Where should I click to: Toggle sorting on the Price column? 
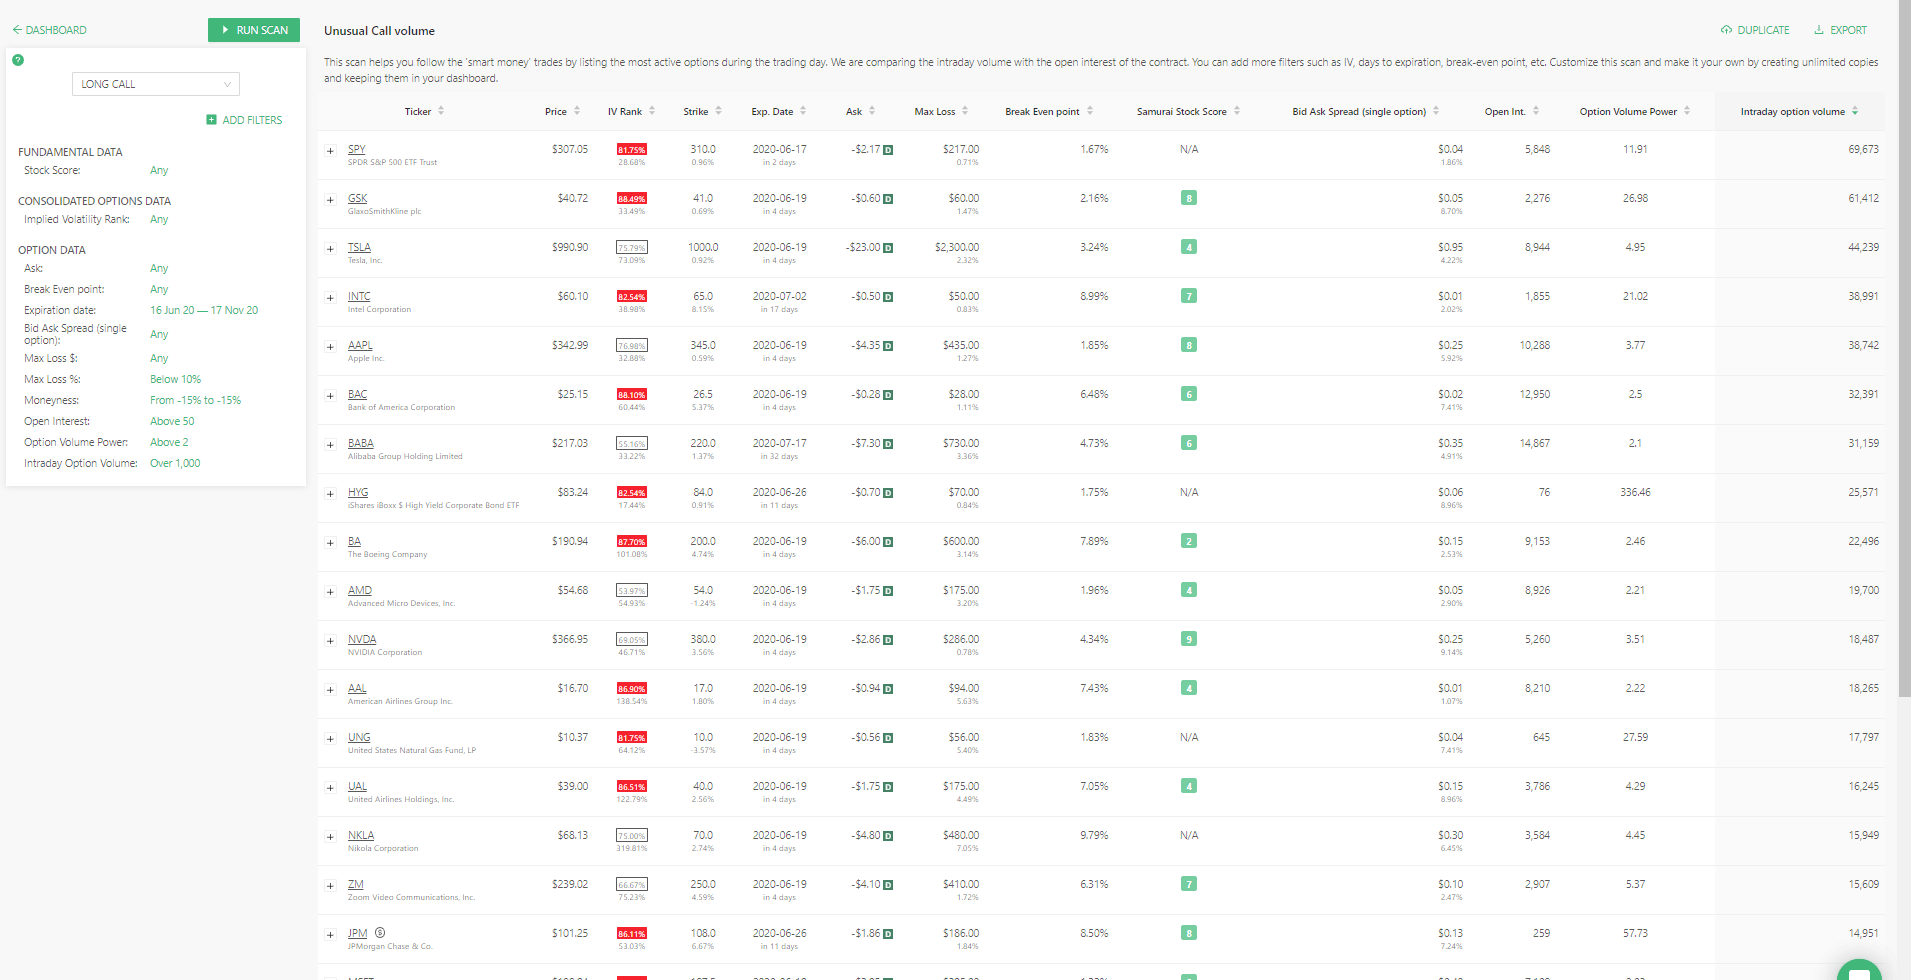[578, 111]
